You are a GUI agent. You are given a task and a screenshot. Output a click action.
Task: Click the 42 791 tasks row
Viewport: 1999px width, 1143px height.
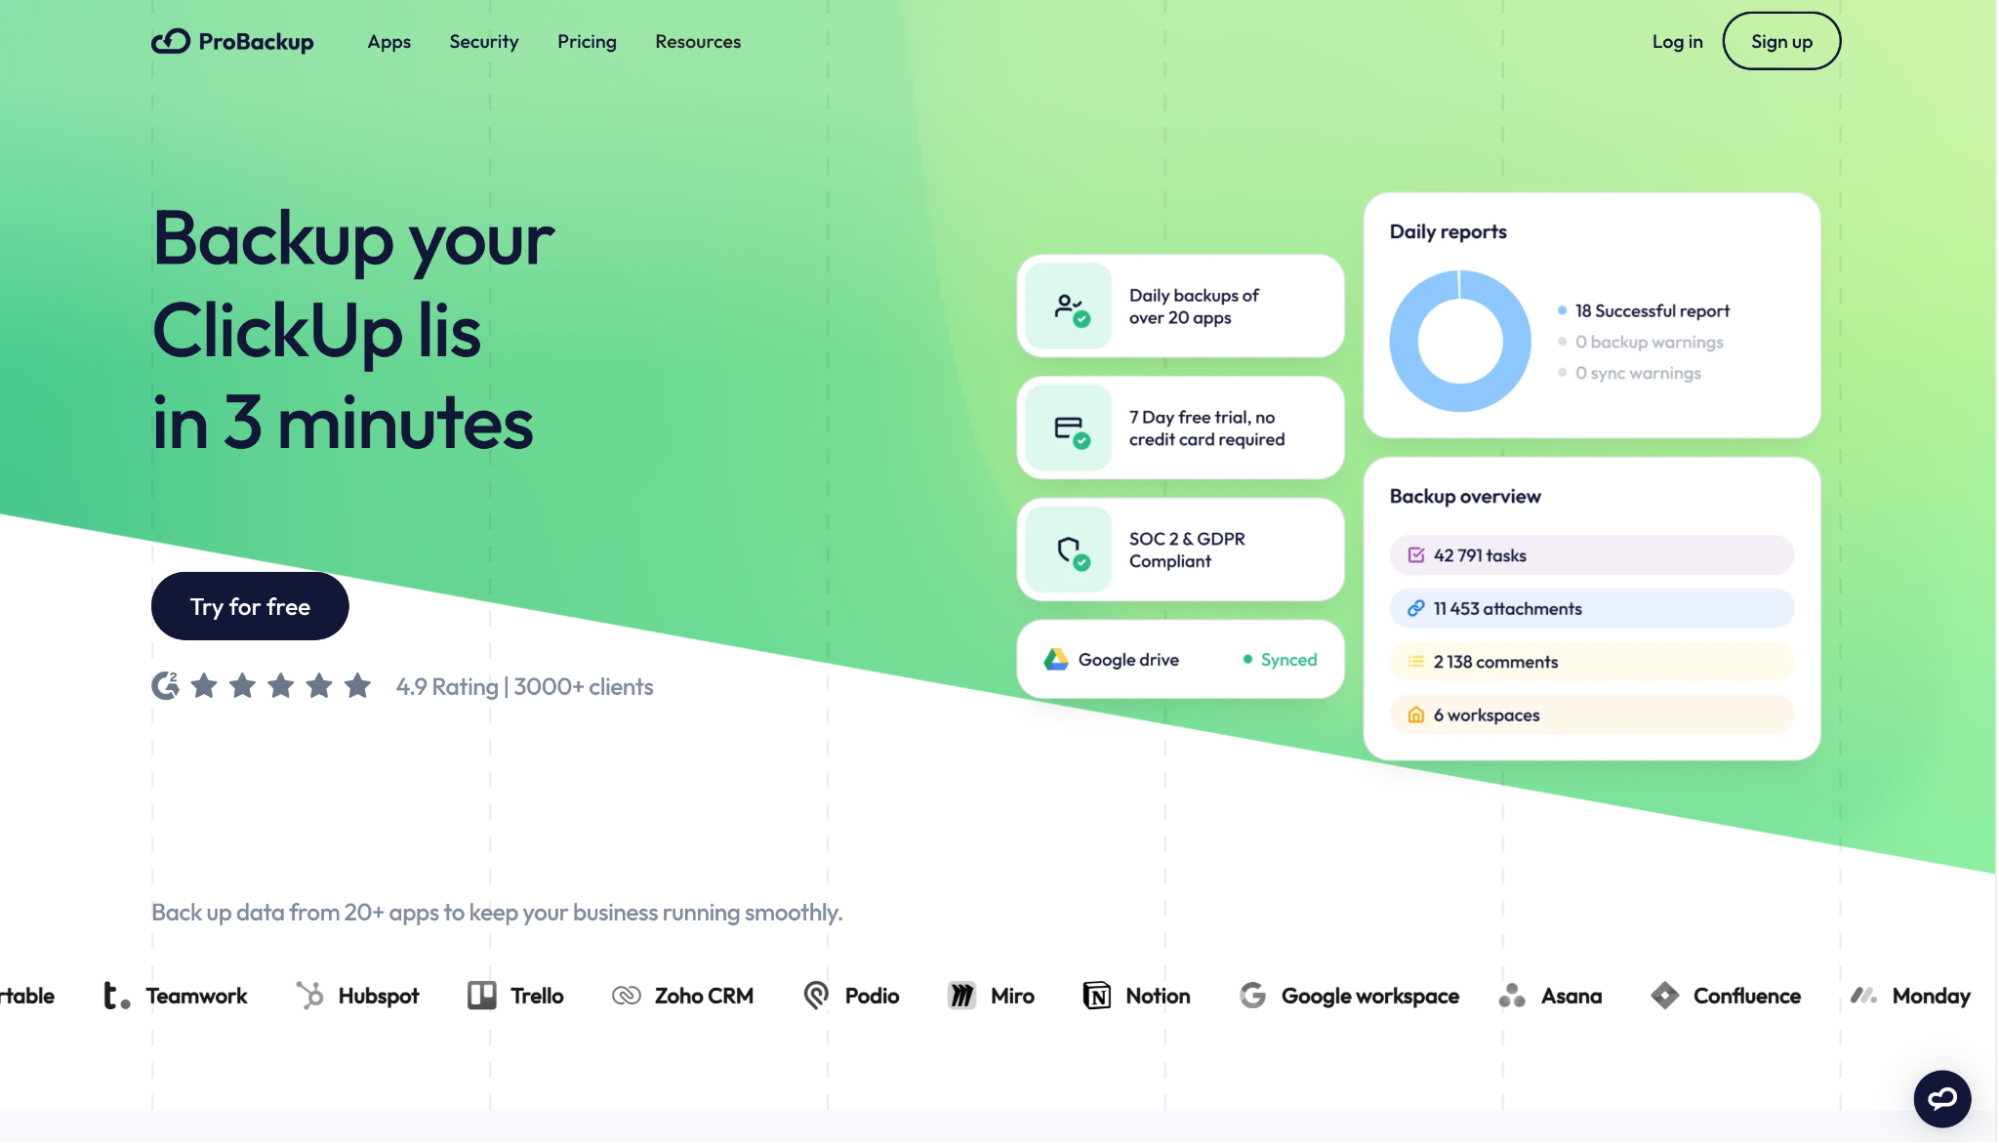coord(1591,555)
